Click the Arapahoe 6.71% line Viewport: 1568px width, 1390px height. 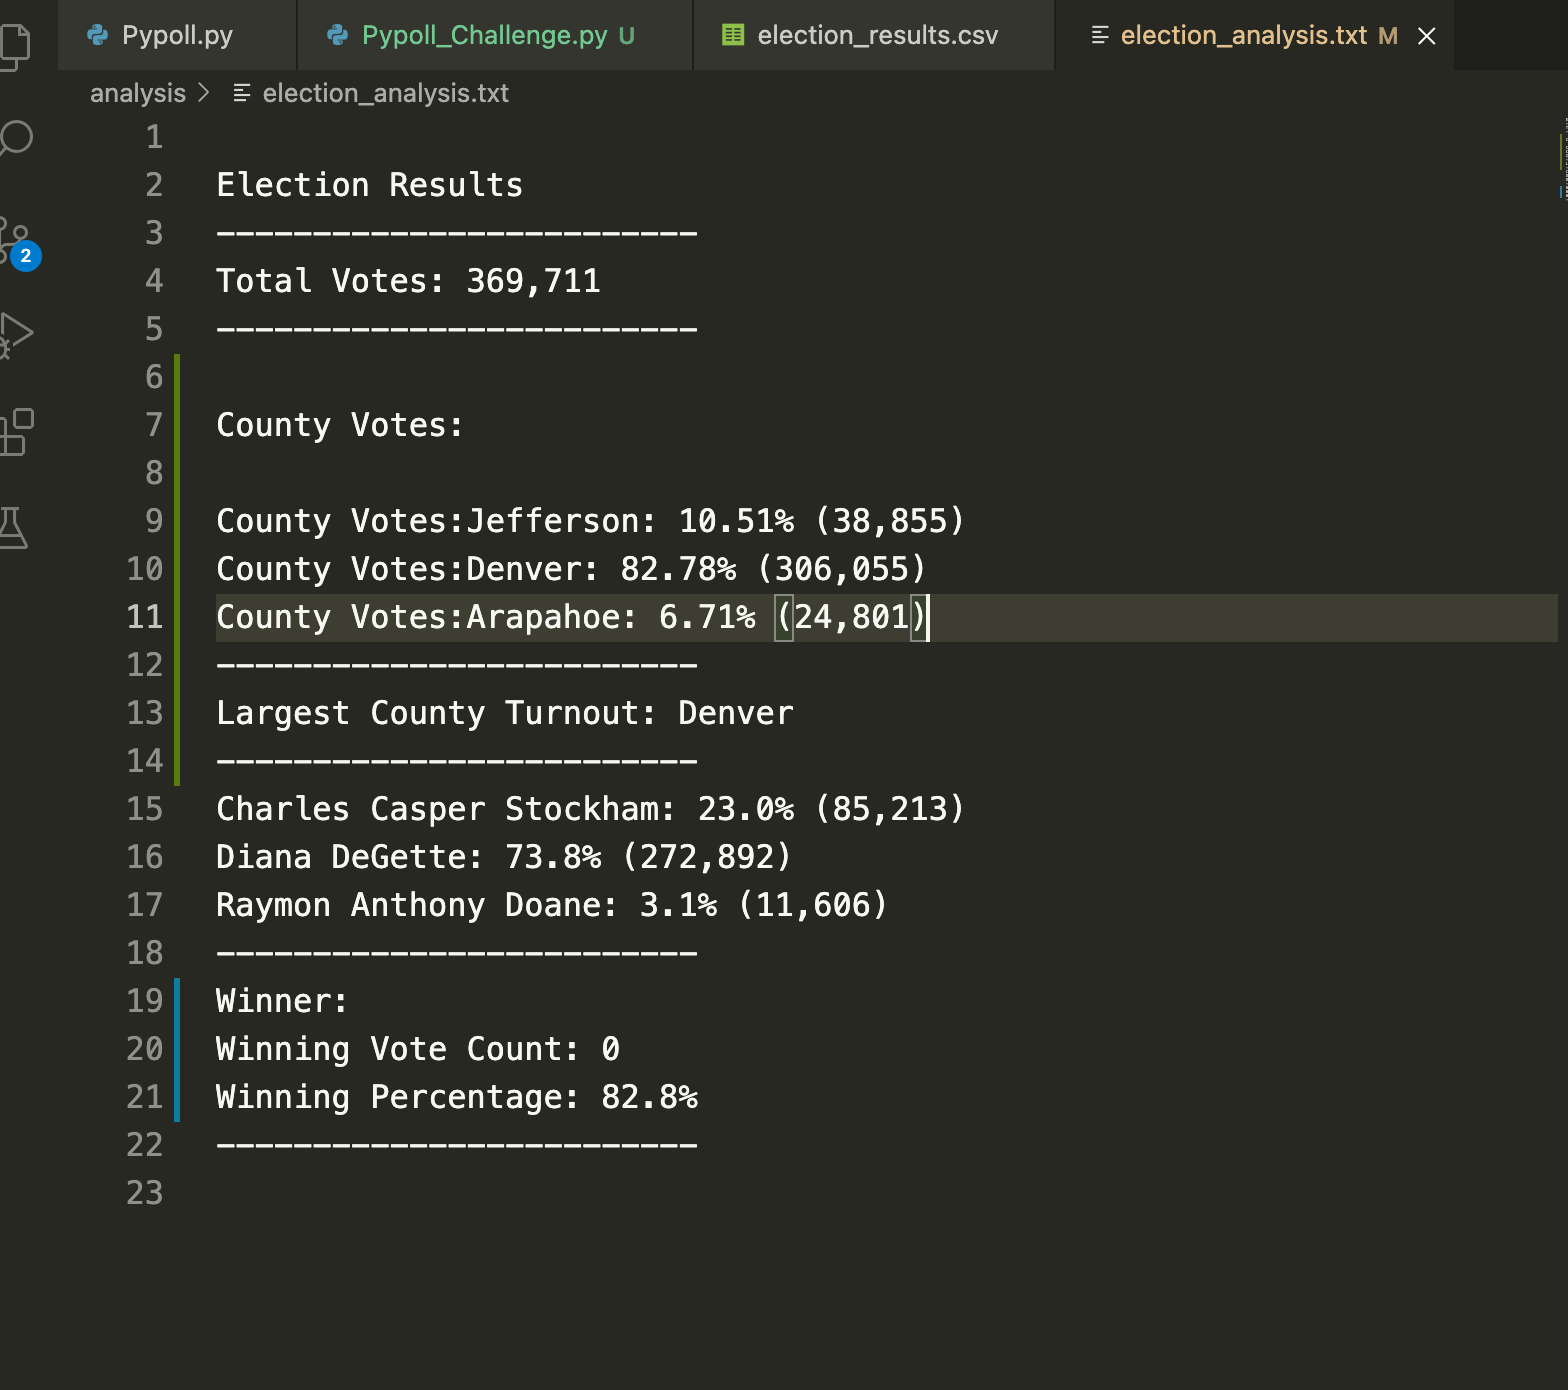571,617
